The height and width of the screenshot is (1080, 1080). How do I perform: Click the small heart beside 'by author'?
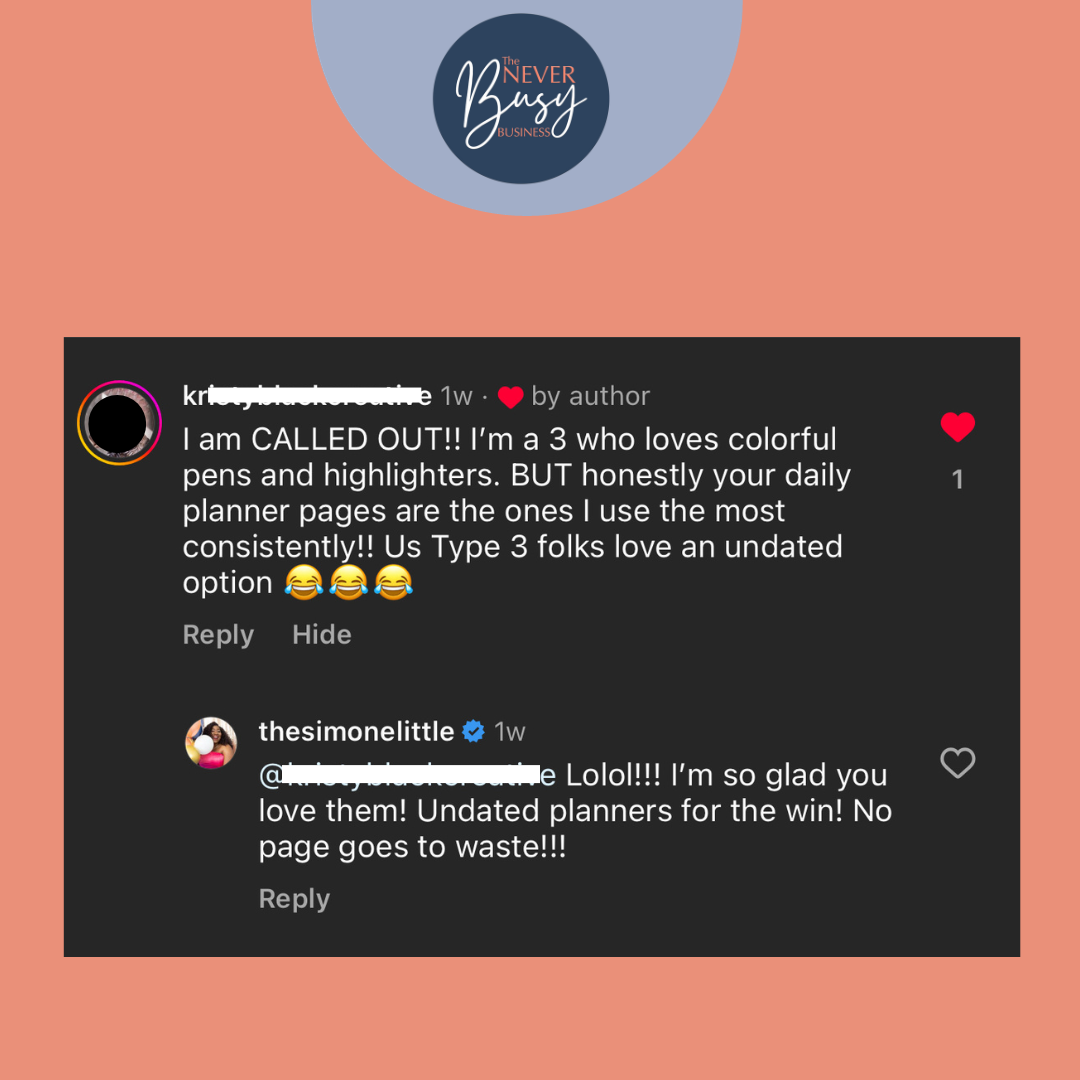510,397
